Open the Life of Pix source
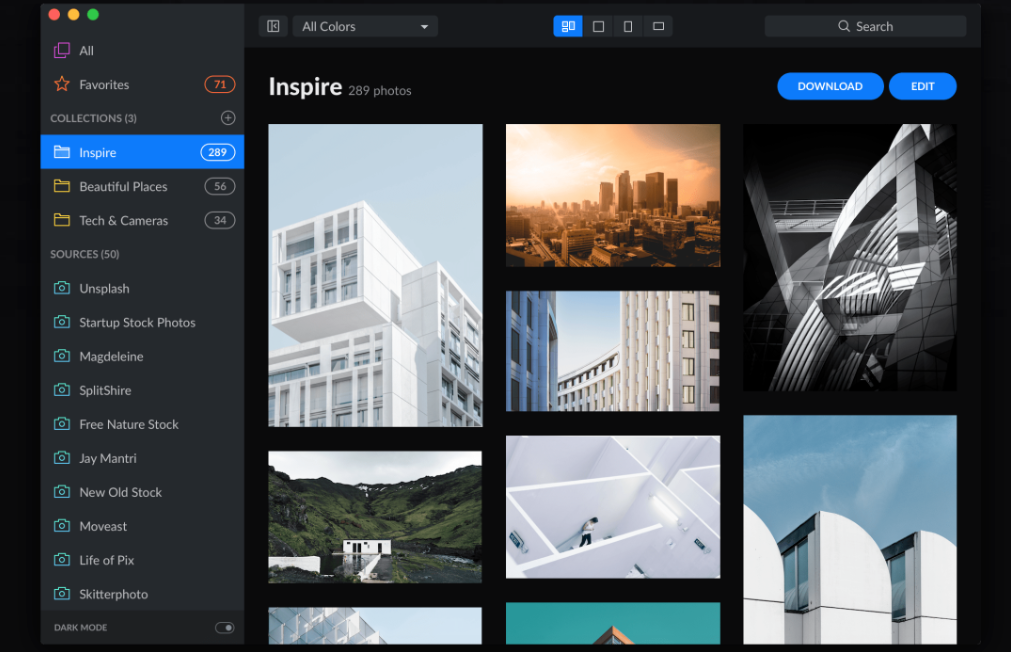Viewport: 1011px width, 652px height. point(142,560)
